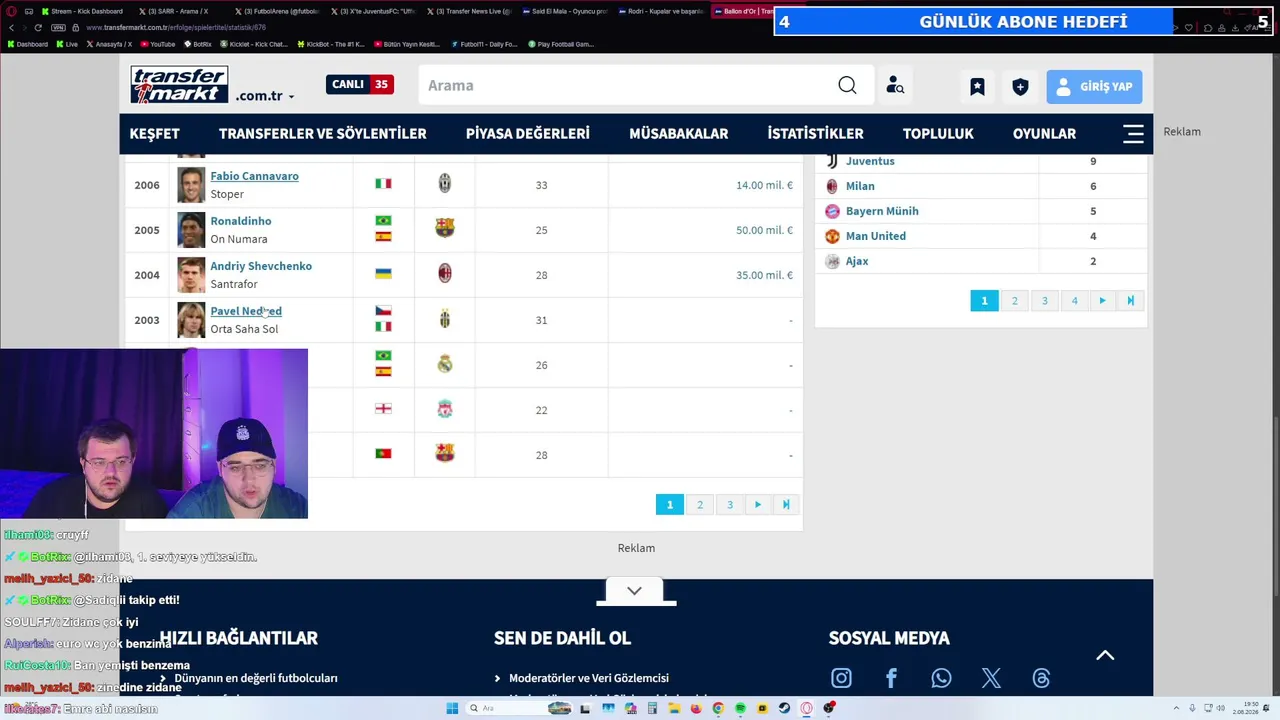Switch to Stream - Kick Dashboard browser tab
The width and height of the screenshot is (1280, 720).
[85, 11]
